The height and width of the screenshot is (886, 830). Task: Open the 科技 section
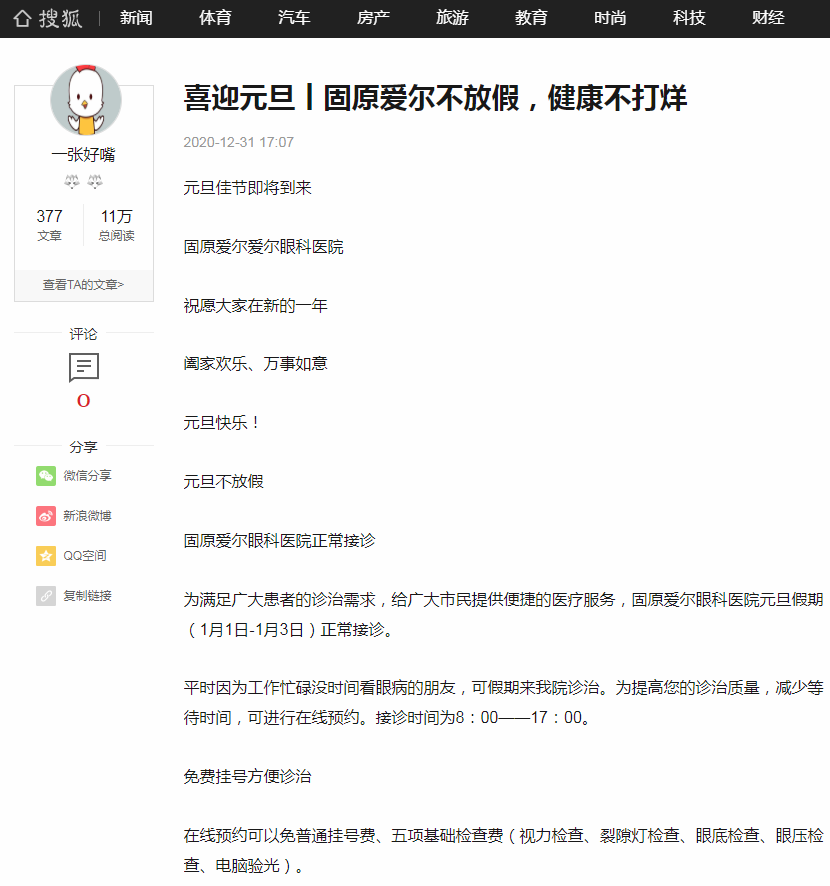pyautogui.click(x=689, y=18)
